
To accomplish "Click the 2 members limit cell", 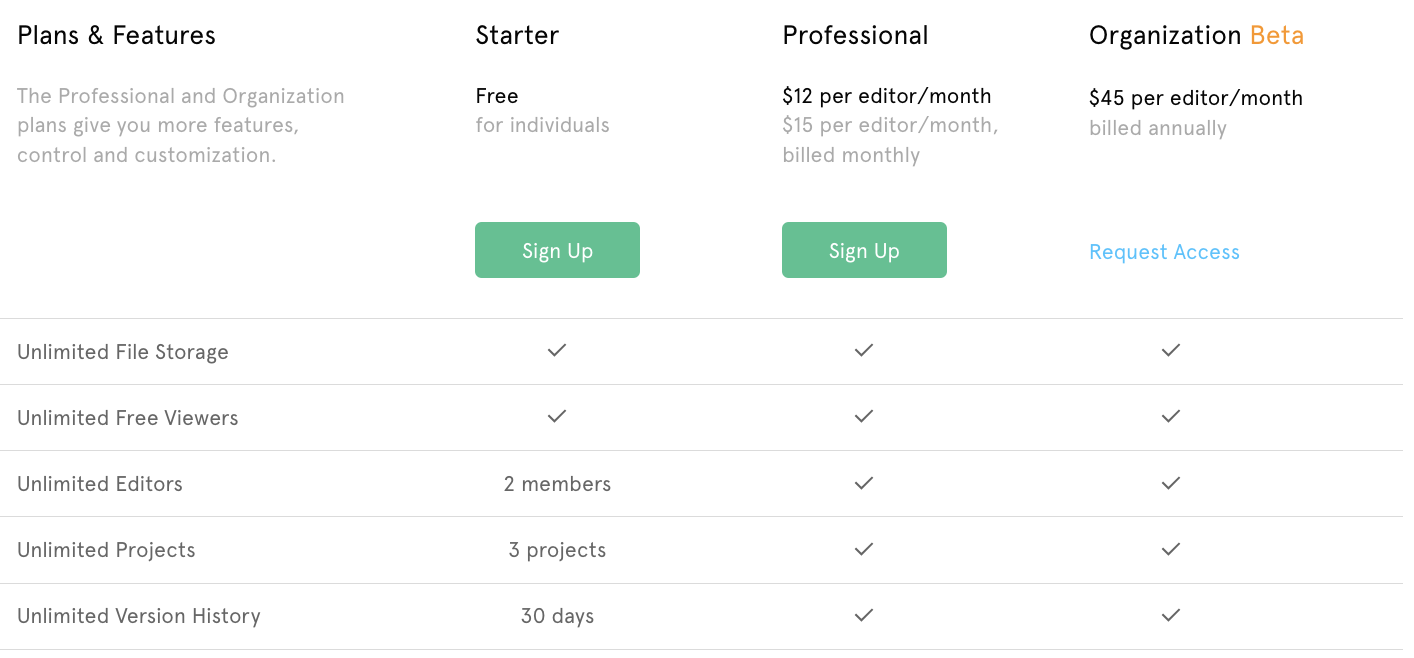I will click(557, 483).
